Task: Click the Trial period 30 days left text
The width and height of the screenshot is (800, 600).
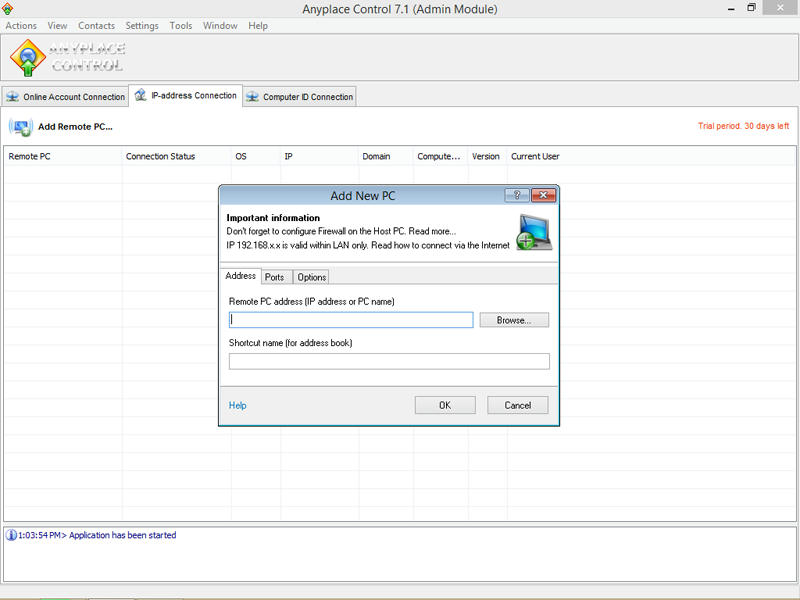Action: pos(743,126)
